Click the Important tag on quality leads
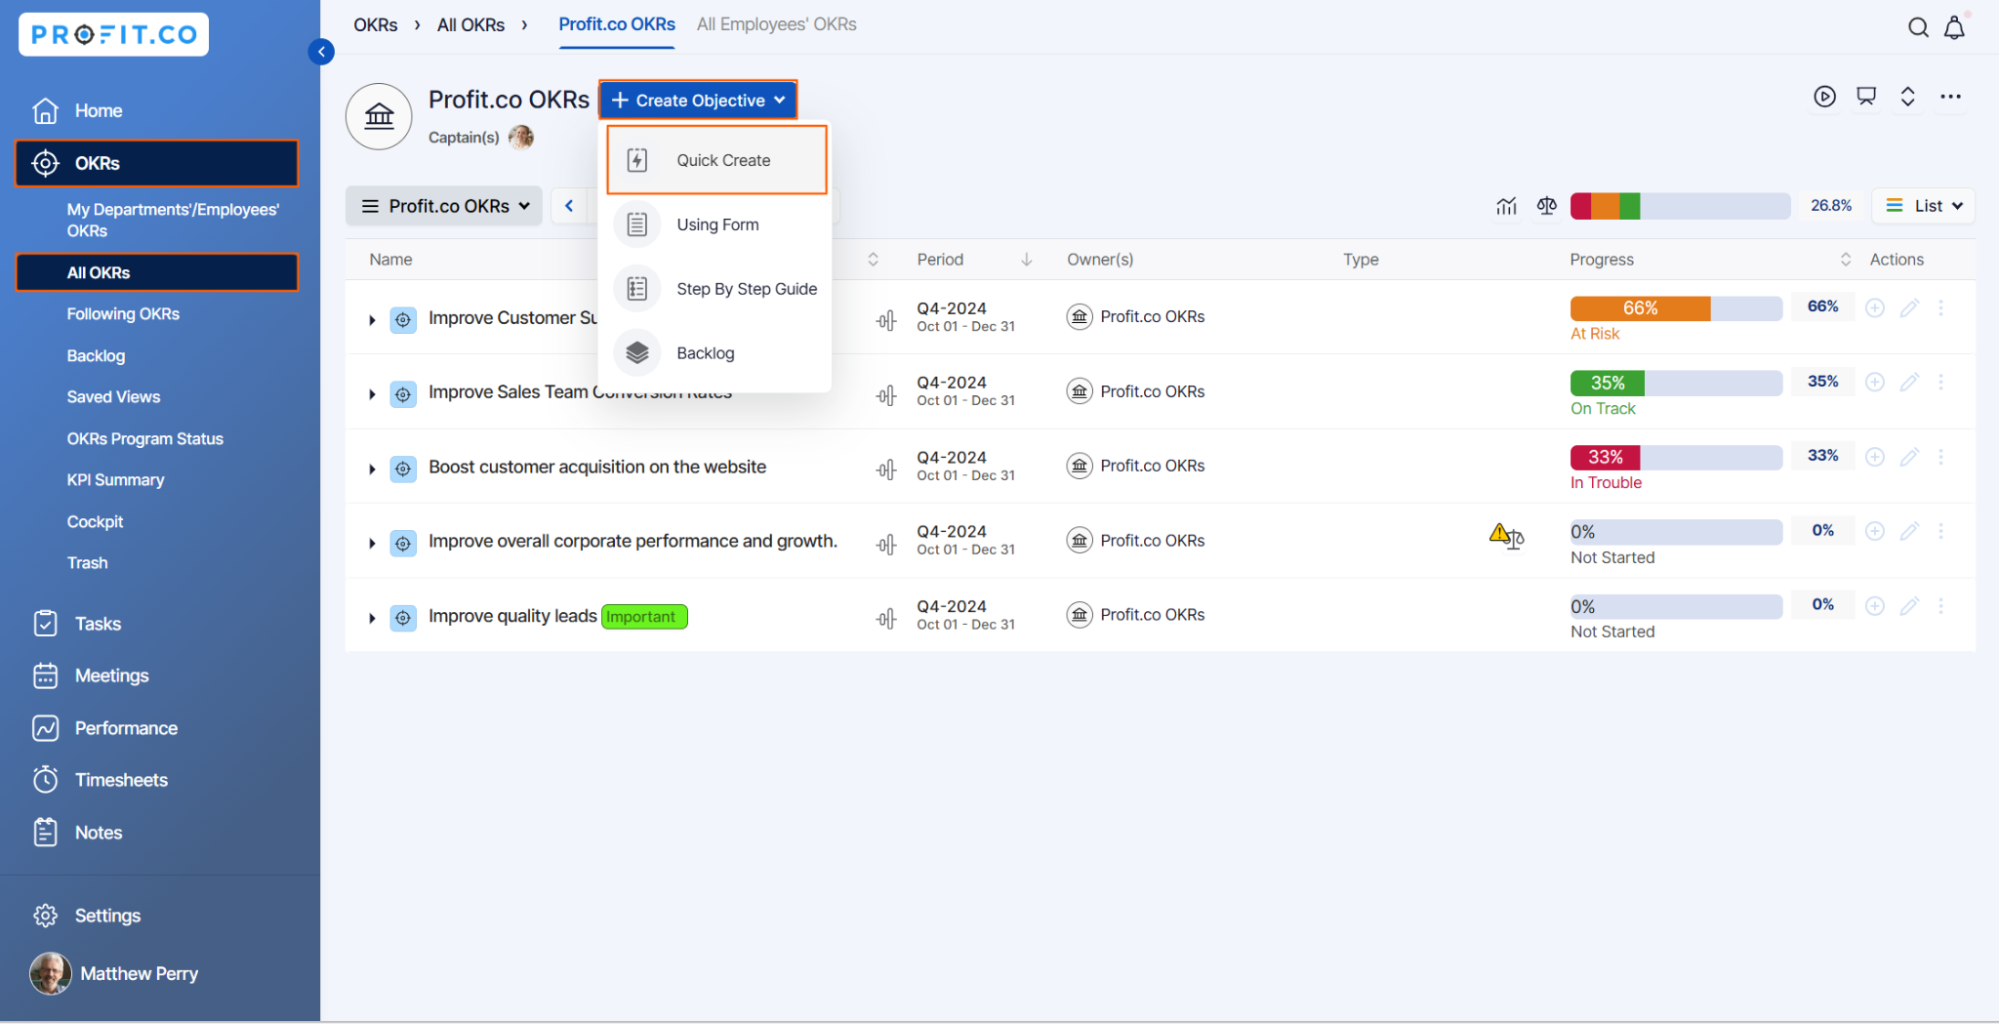Screen dimensions: 1999x1024 [x=644, y=617]
